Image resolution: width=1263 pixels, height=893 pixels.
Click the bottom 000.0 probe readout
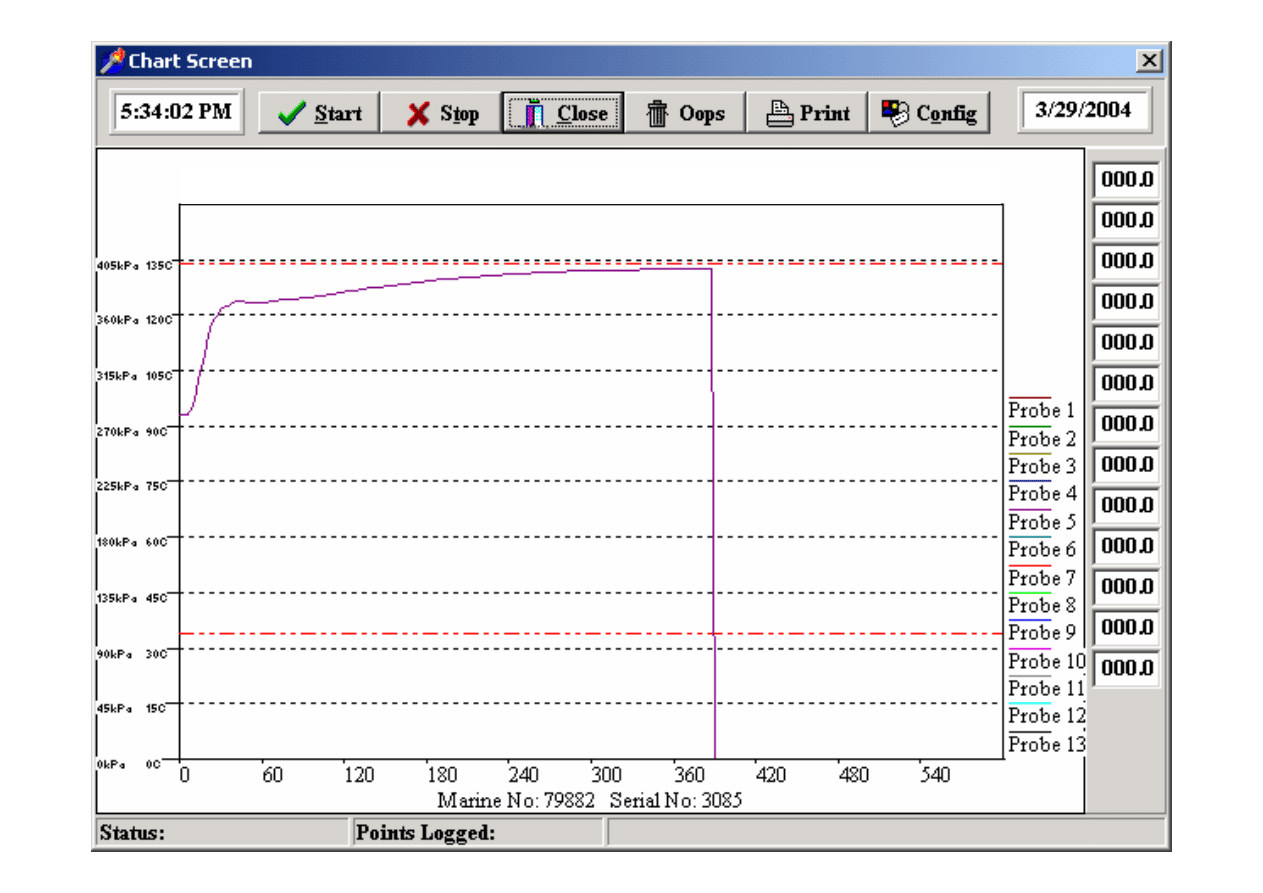pos(1125,668)
